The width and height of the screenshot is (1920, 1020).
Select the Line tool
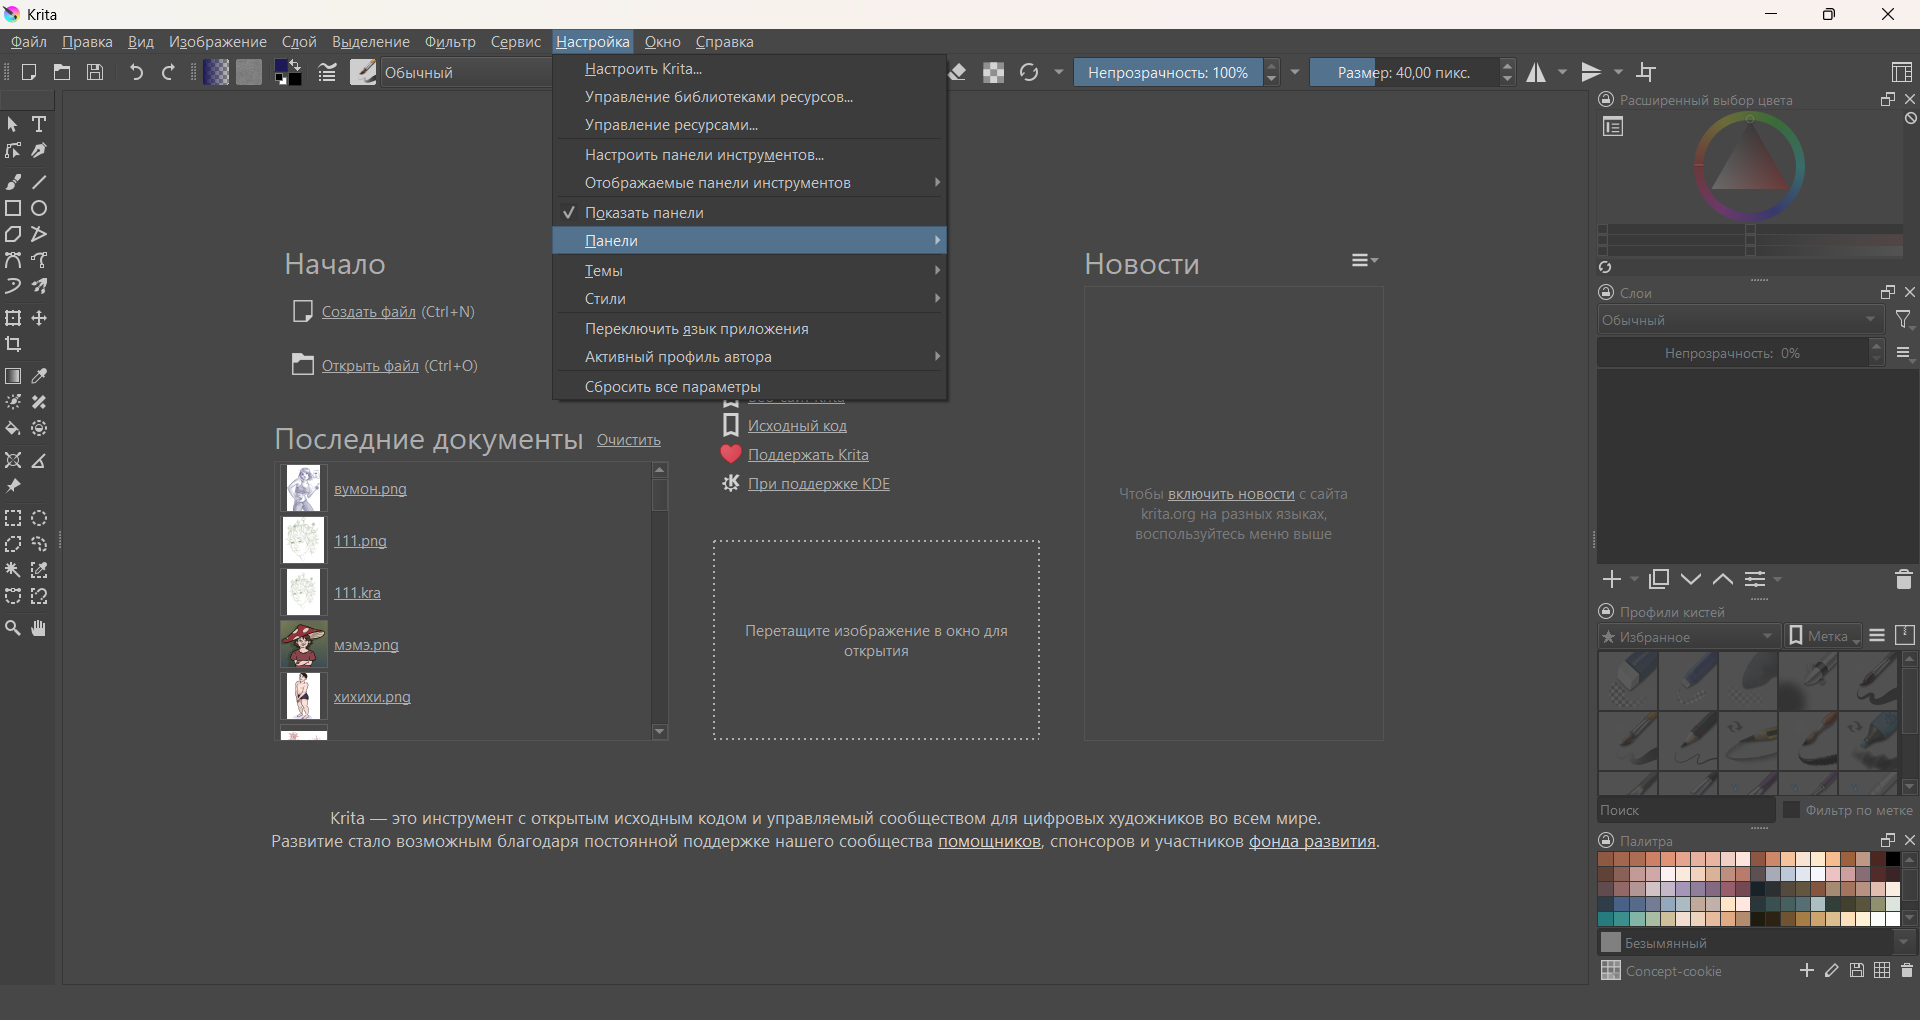39,182
